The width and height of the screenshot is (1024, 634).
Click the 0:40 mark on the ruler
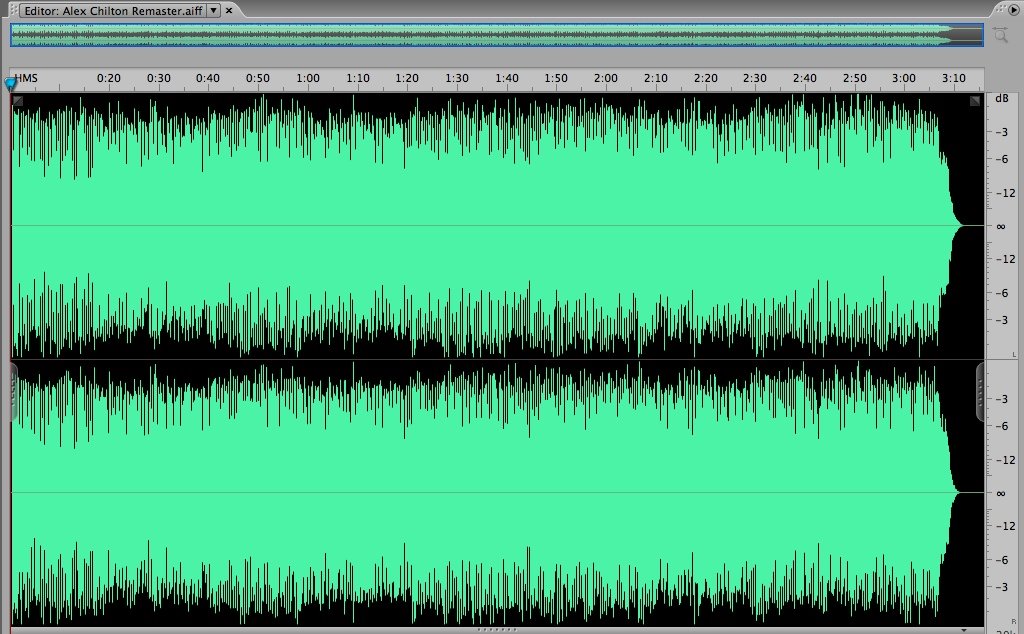click(208, 78)
